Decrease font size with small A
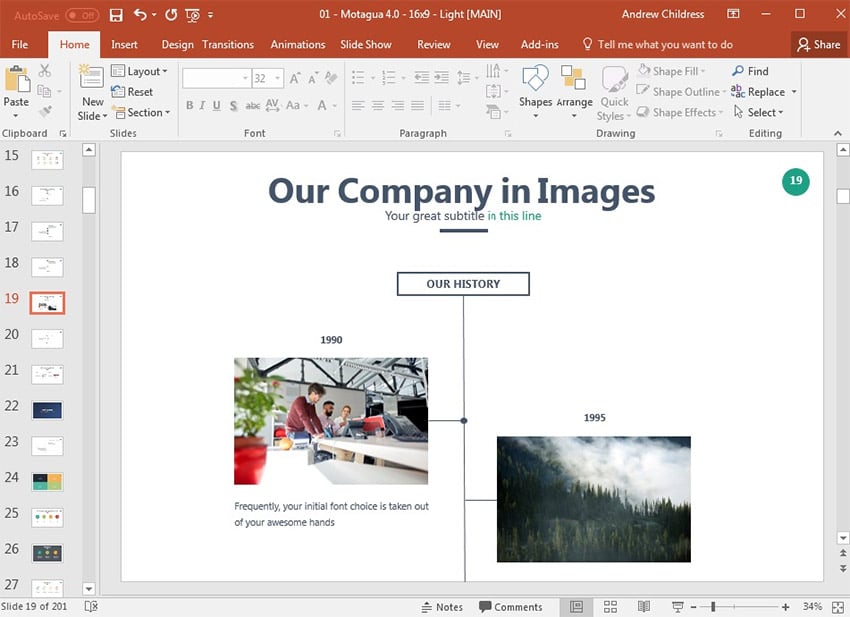 (313, 79)
